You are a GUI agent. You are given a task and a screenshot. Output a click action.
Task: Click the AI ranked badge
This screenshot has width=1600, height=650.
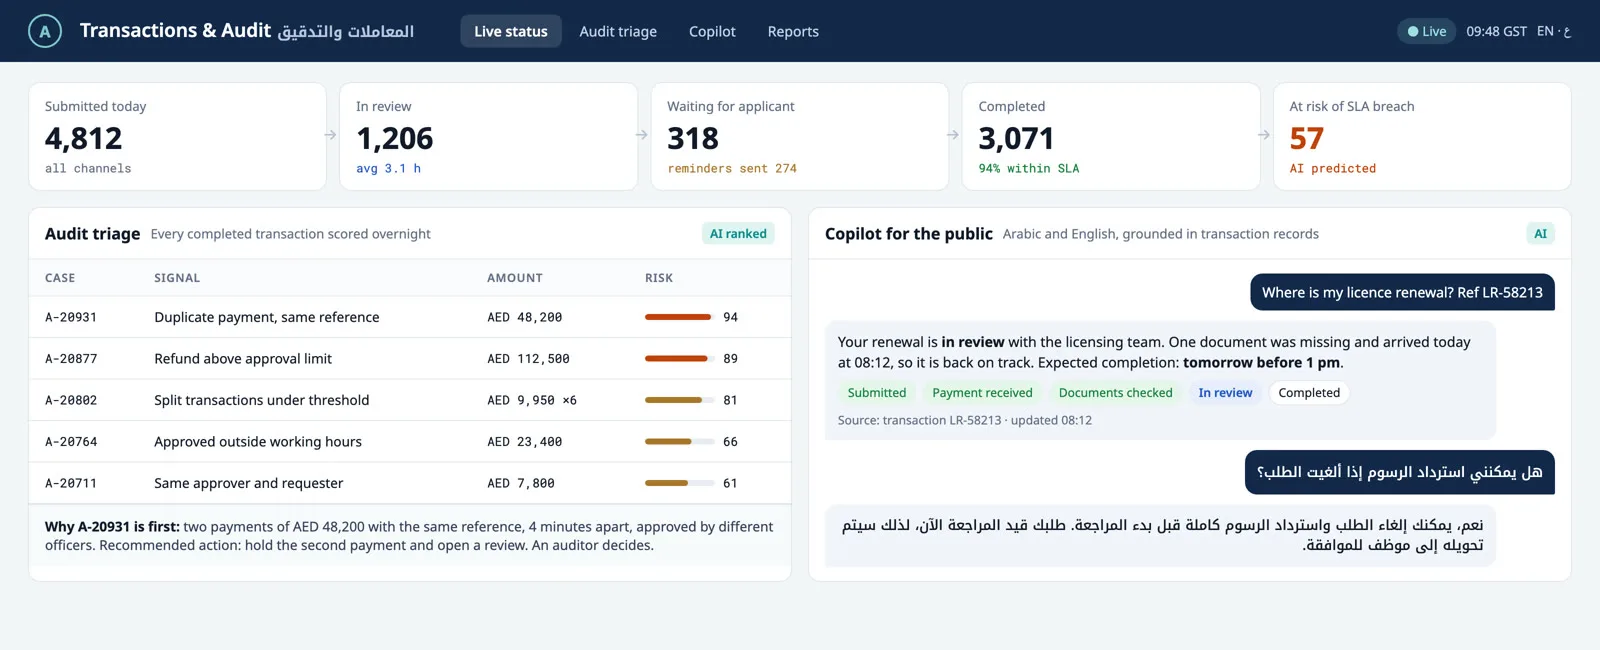pyautogui.click(x=738, y=234)
